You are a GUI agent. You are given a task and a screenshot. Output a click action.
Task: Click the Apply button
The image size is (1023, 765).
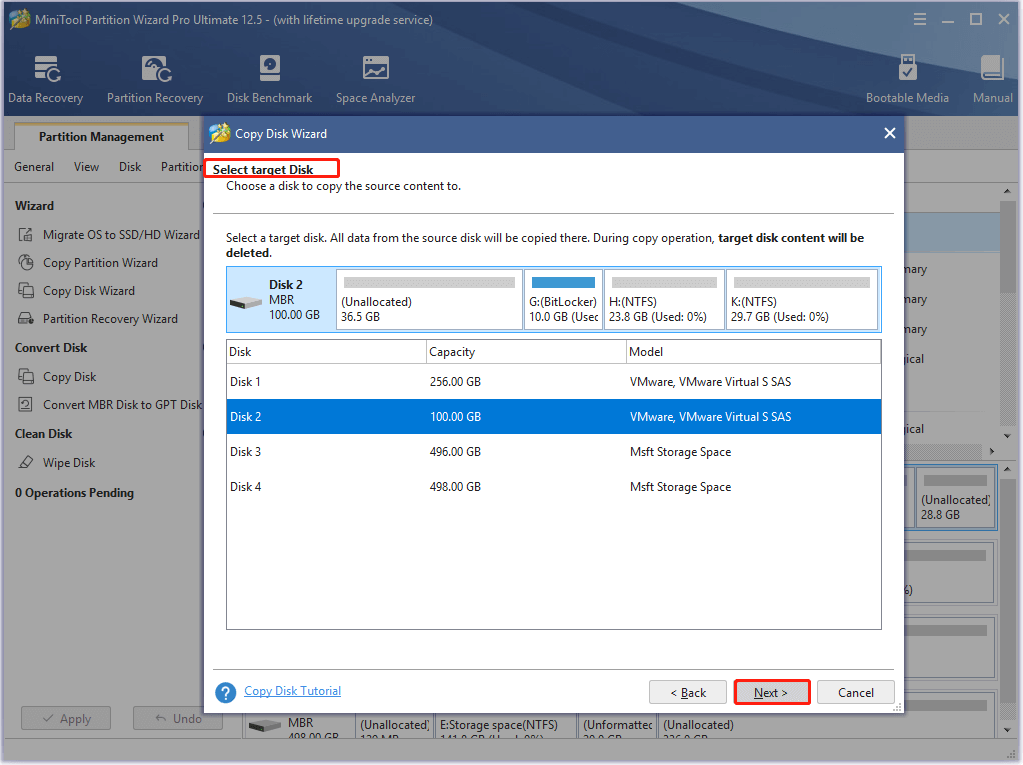click(66, 719)
